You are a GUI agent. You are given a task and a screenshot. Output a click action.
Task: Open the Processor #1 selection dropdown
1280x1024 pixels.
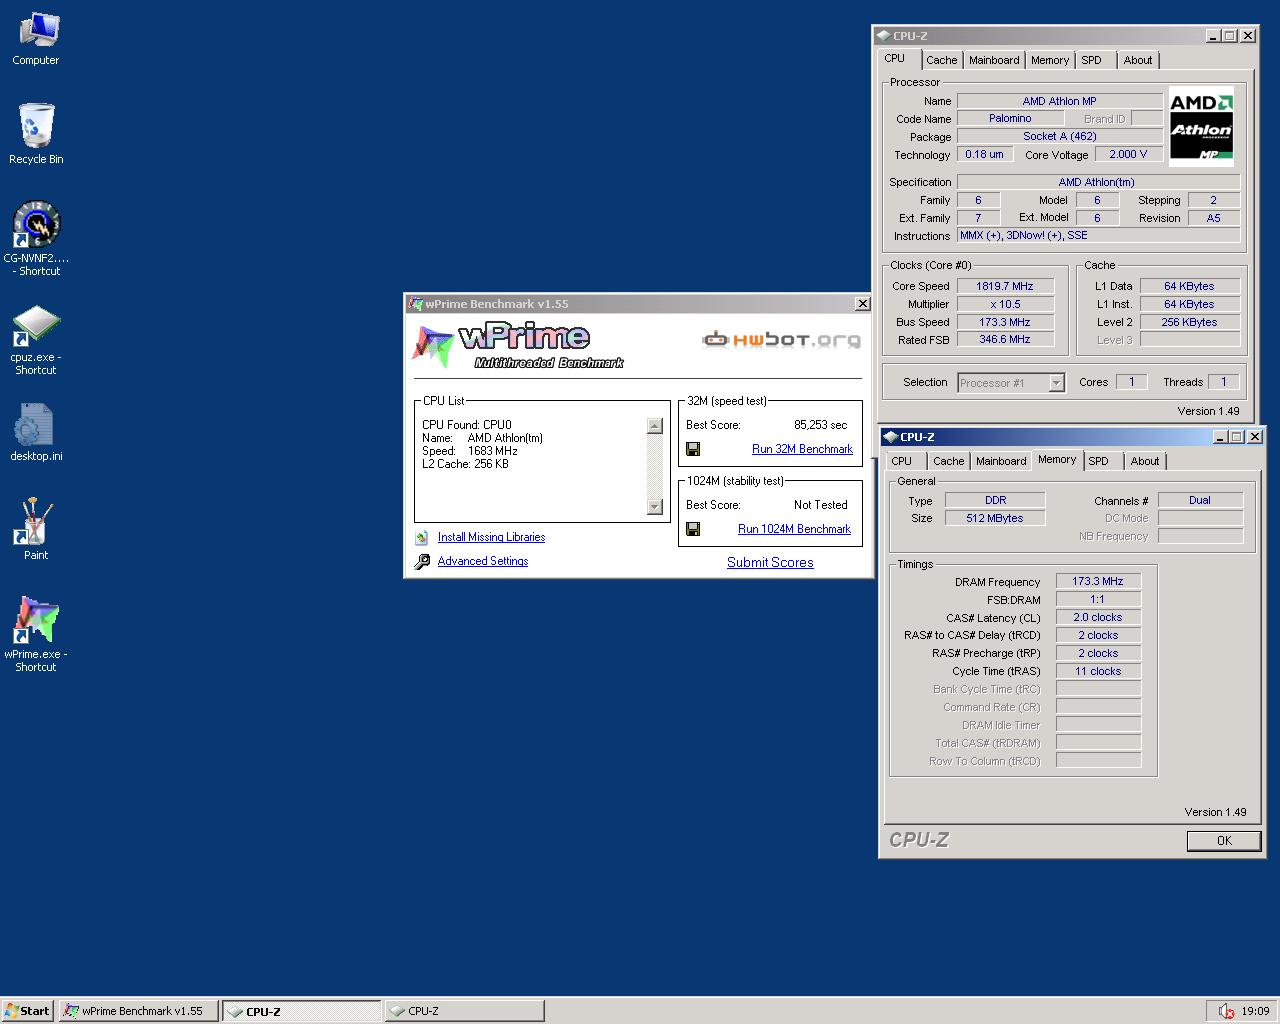pos(1056,383)
